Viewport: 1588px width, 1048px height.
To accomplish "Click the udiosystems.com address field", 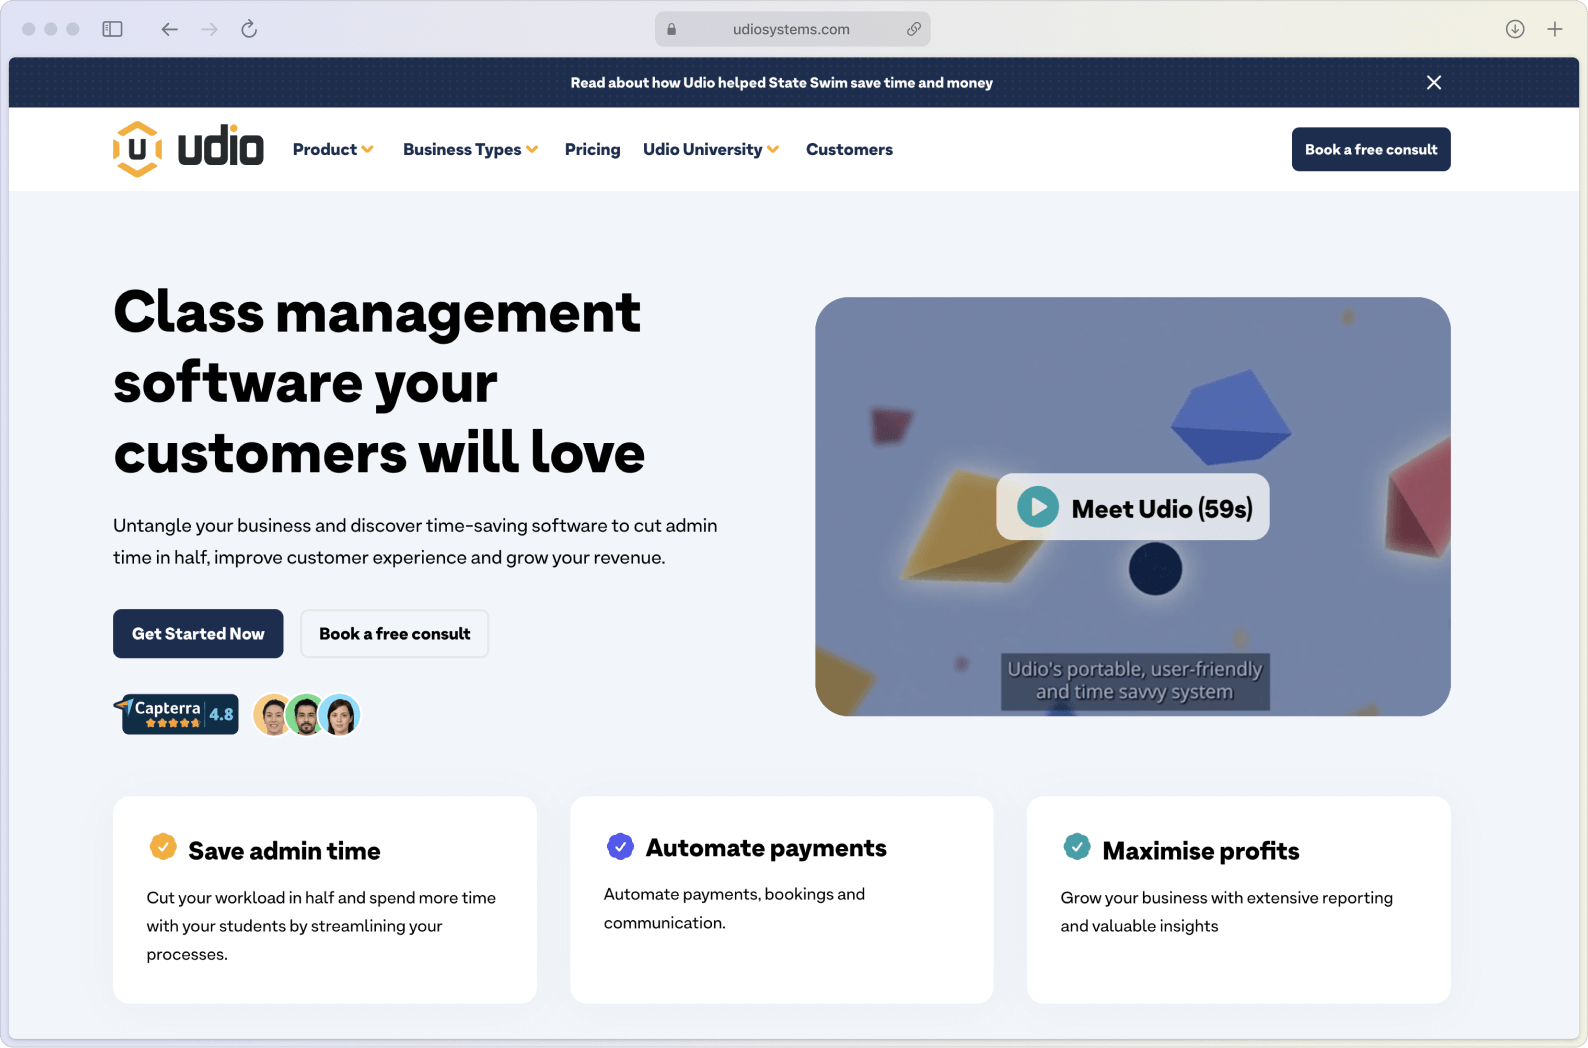I will click(792, 29).
